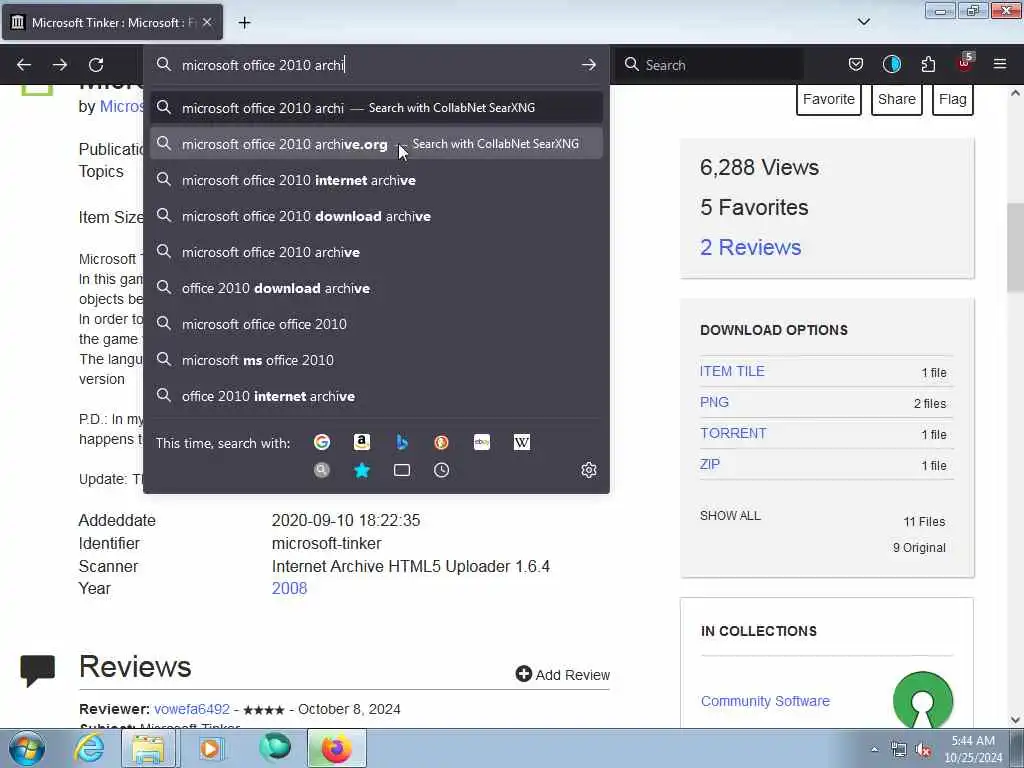Show hidden system tray icons
Screen dimensions: 1024x768
click(x=874, y=749)
